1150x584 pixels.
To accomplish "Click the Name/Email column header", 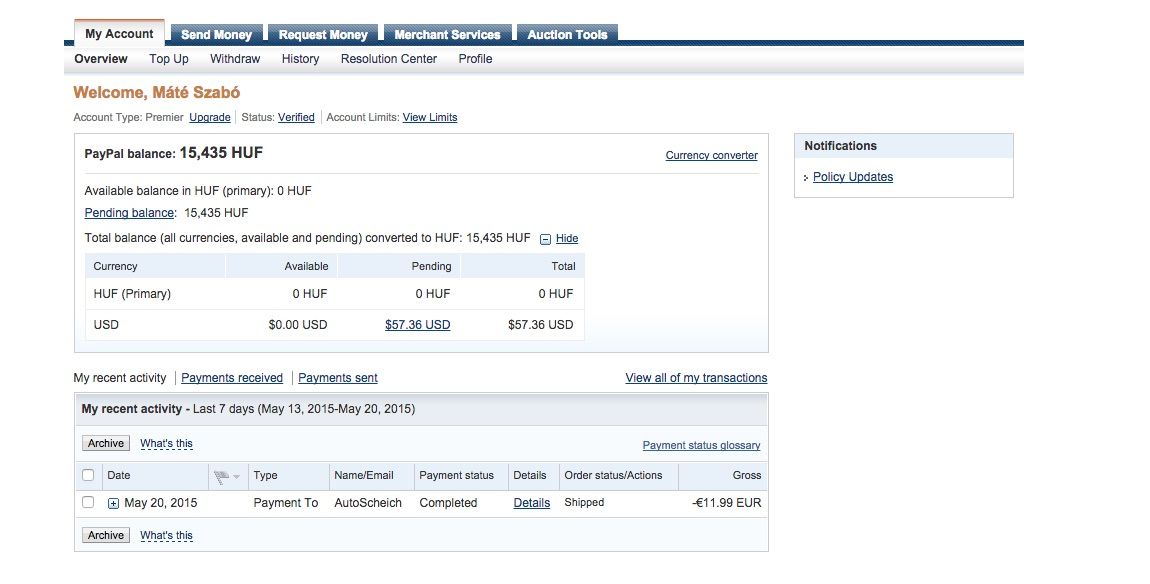I will (x=364, y=475).
